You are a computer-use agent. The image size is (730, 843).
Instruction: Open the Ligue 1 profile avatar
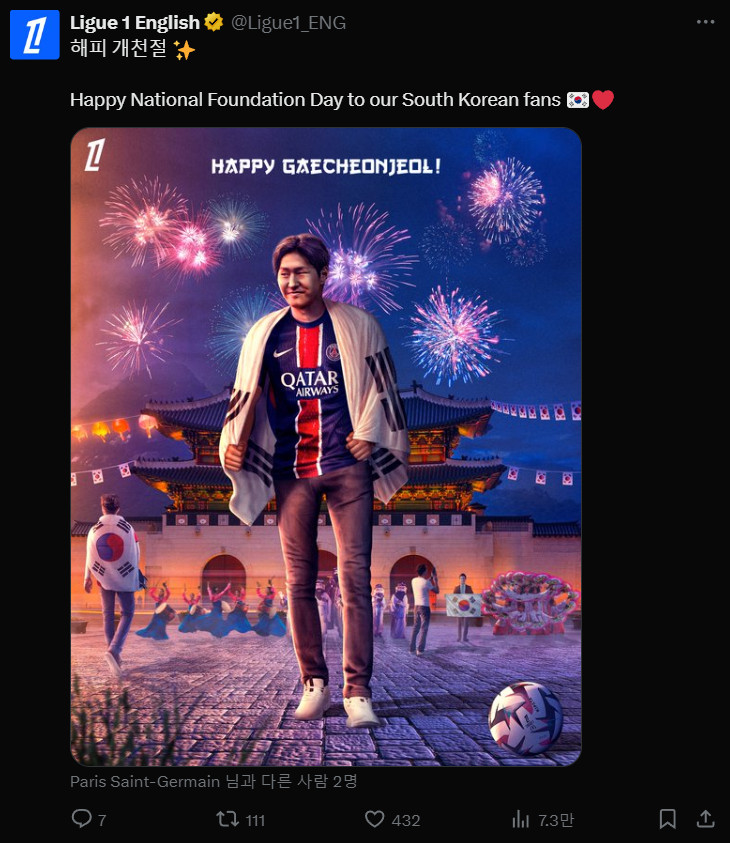pos(35,35)
